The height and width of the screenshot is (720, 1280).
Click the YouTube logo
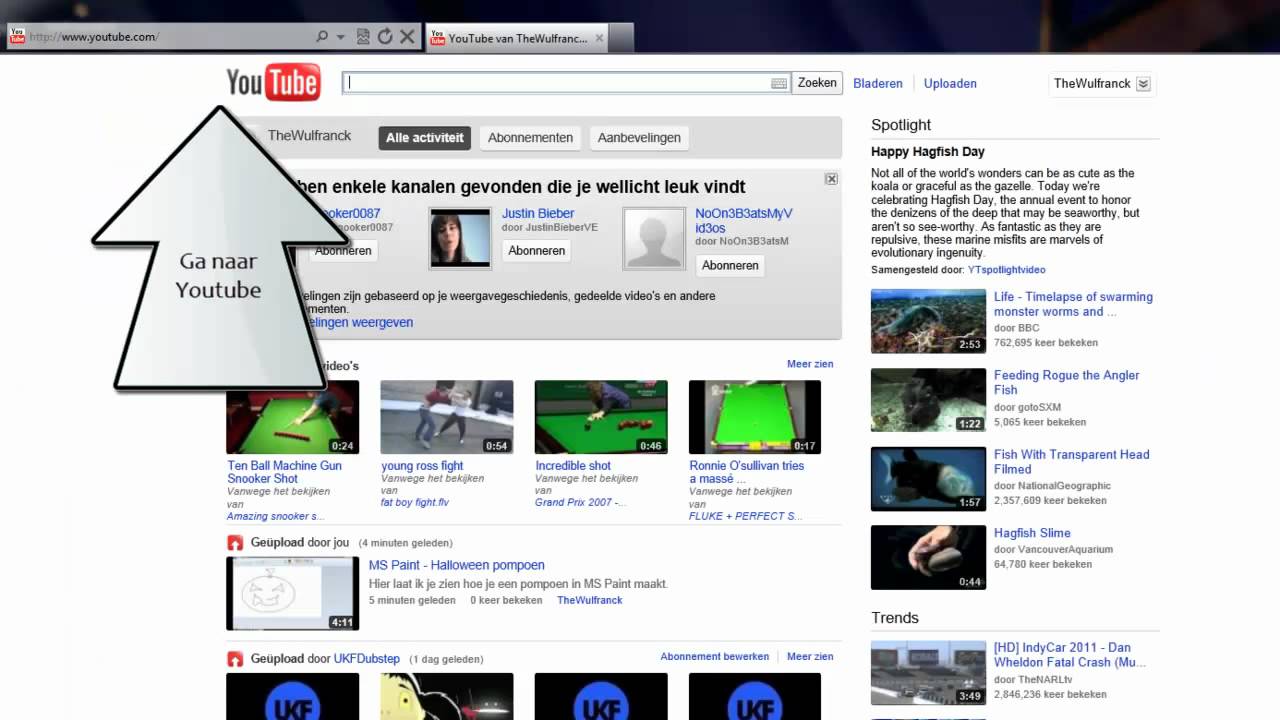(x=273, y=82)
